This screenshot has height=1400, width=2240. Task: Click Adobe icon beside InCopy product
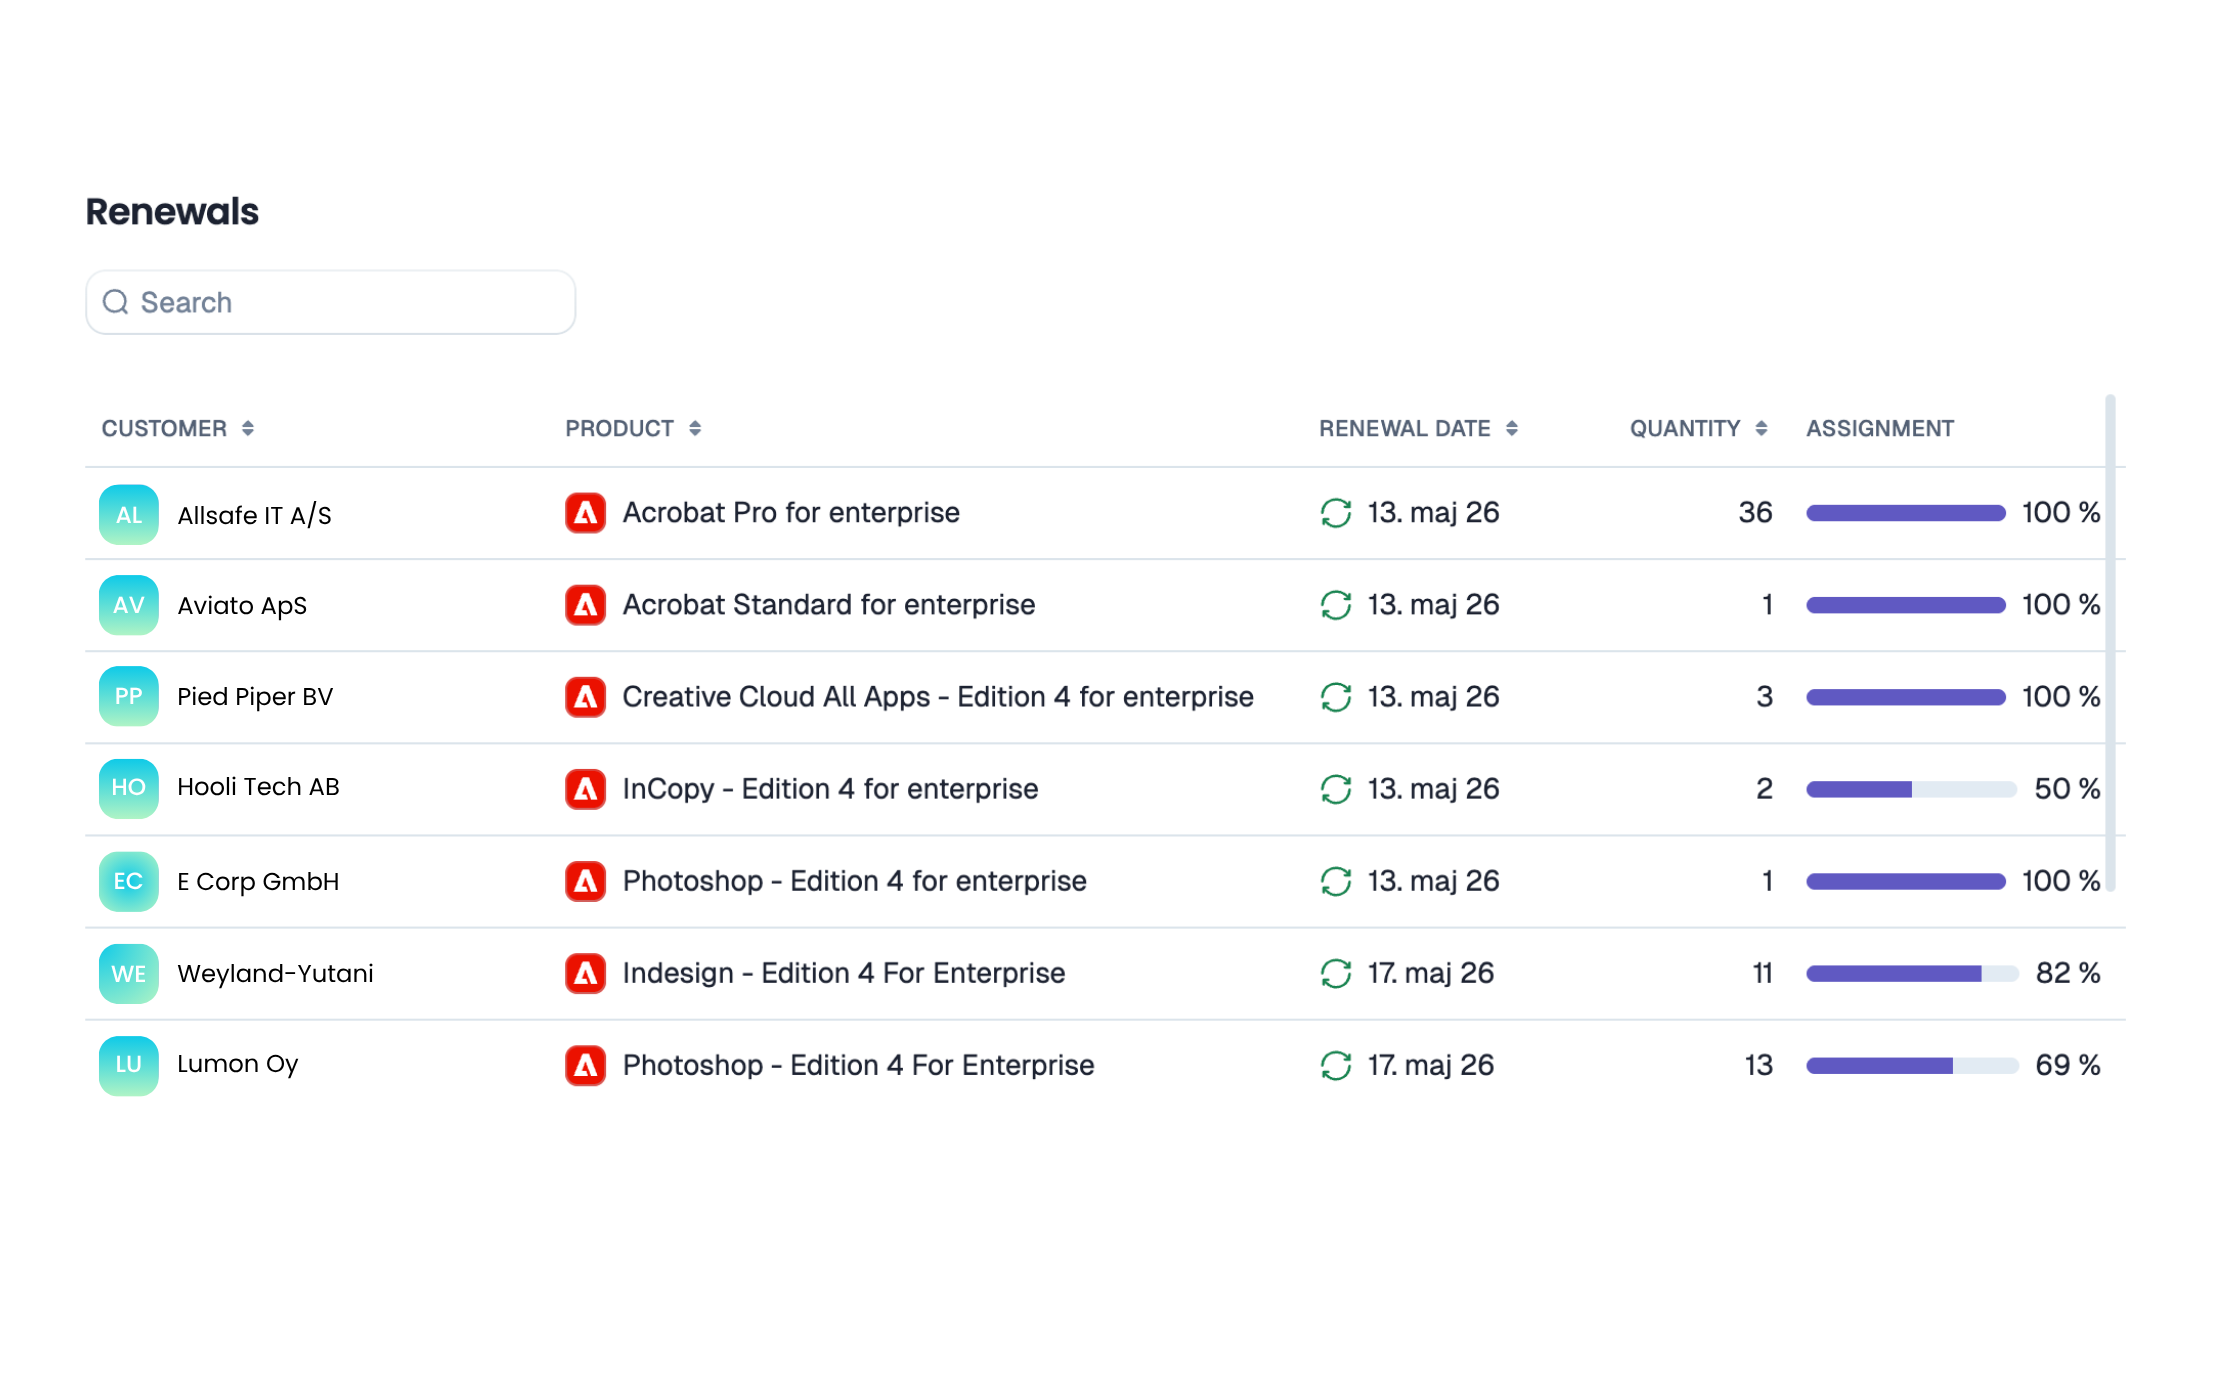click(x=586, y=789)
